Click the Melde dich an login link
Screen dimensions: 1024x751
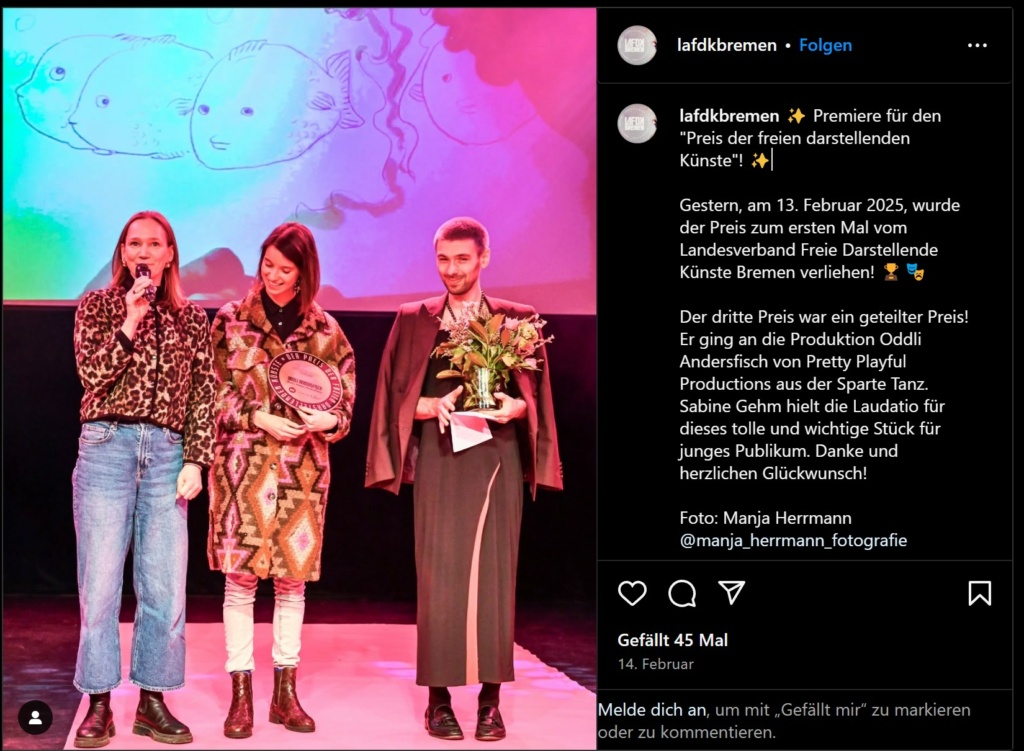(652, 710)
